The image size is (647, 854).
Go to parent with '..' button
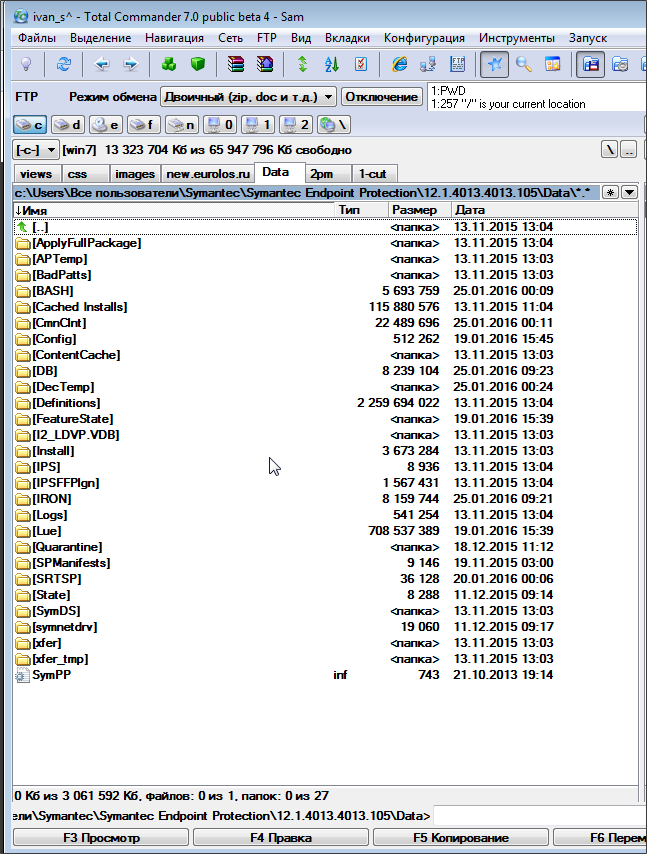point(628,149)
